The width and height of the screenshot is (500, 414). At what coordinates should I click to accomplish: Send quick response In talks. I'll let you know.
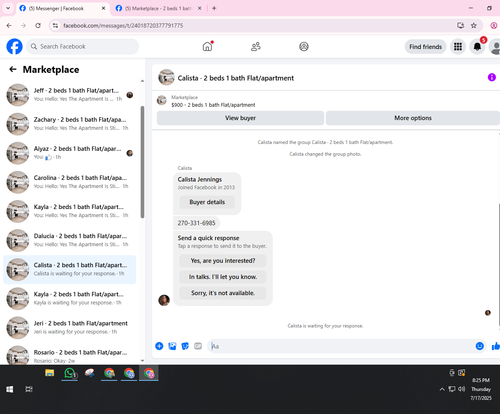[223, 277]
